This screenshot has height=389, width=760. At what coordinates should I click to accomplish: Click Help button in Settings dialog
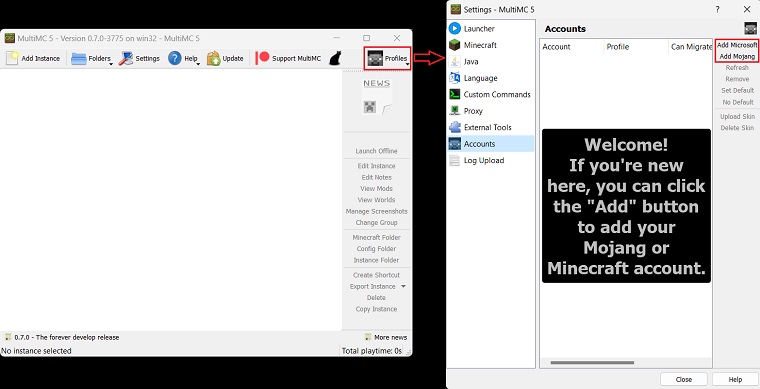(x=735, y=379)
